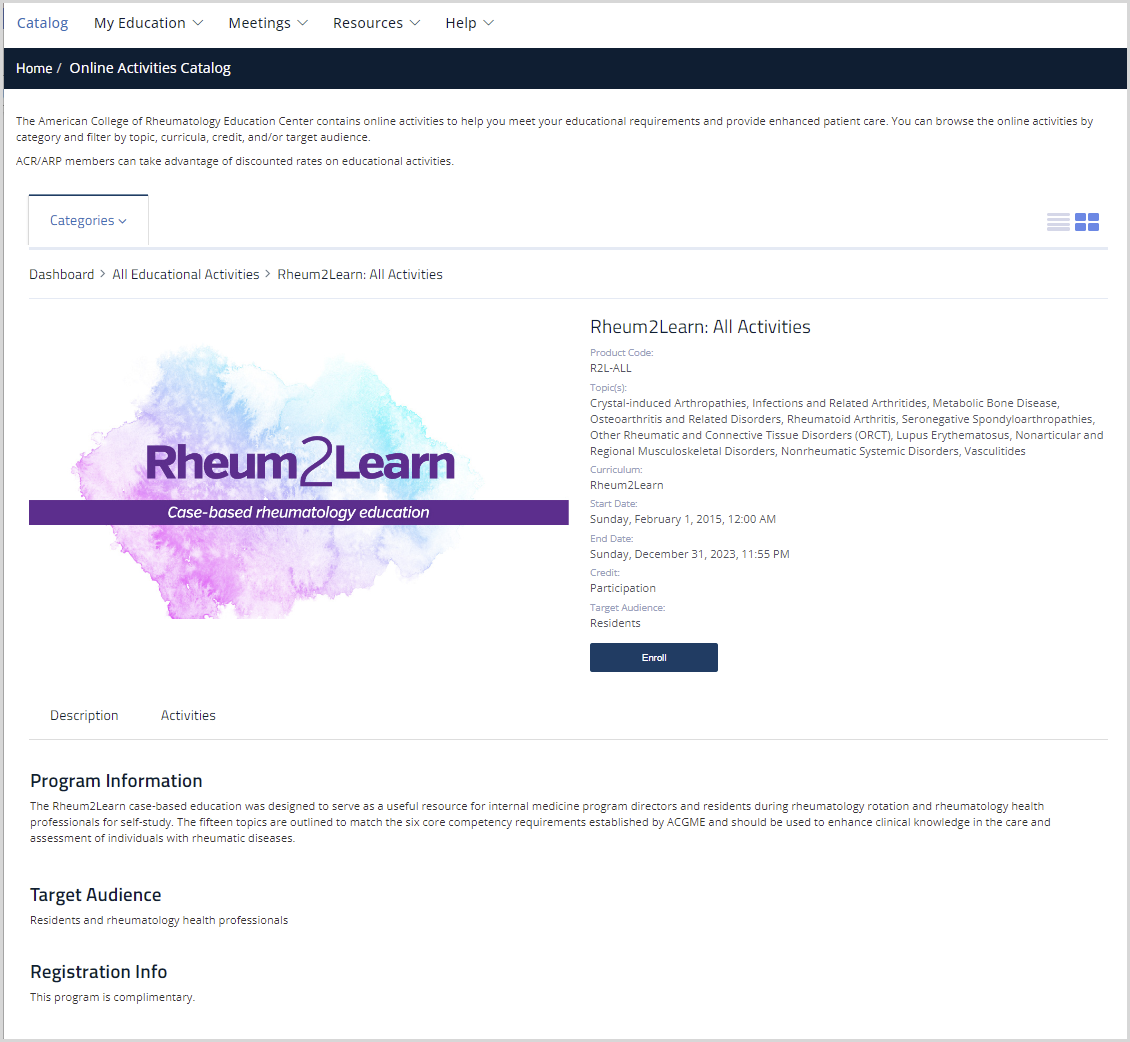Select the Rheum2Learn: All Activities heading
1130x1042 pixels.
[700, 327]
